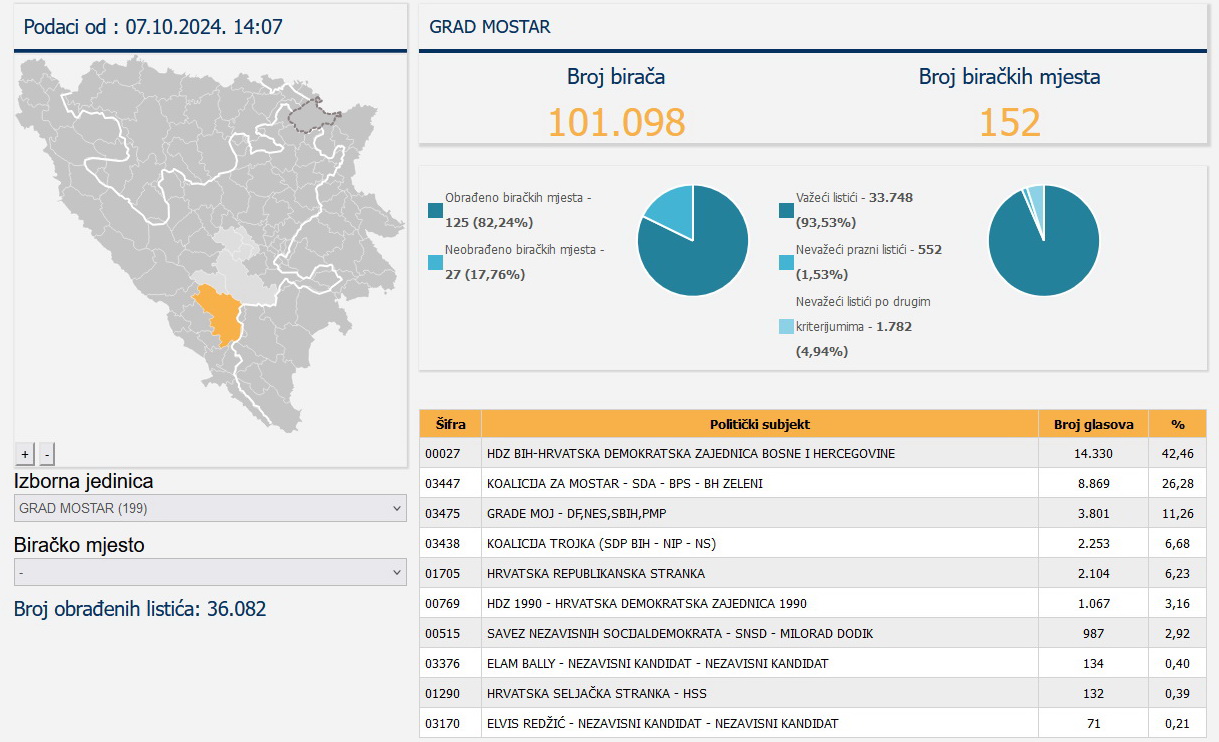
Task: Click dark teal swatch for Obrađeno biračkih mjesta
Action: pos(435,210)
